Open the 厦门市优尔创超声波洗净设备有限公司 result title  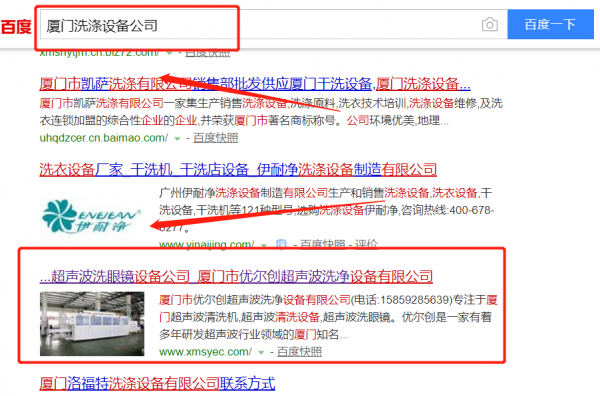(236, 276)
